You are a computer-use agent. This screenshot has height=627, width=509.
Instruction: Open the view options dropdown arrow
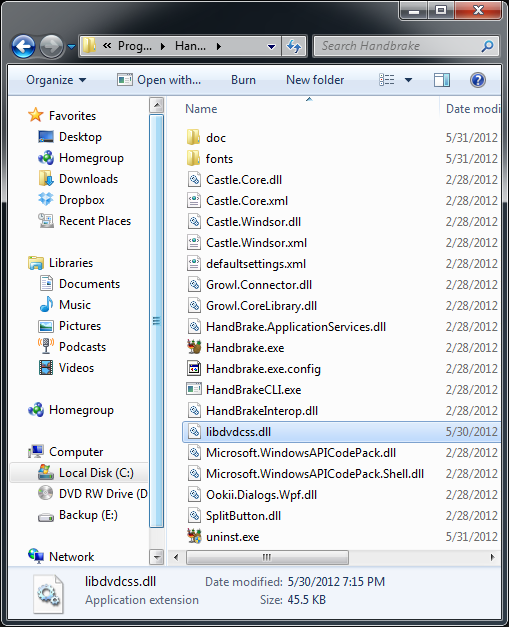coord(408,80)
